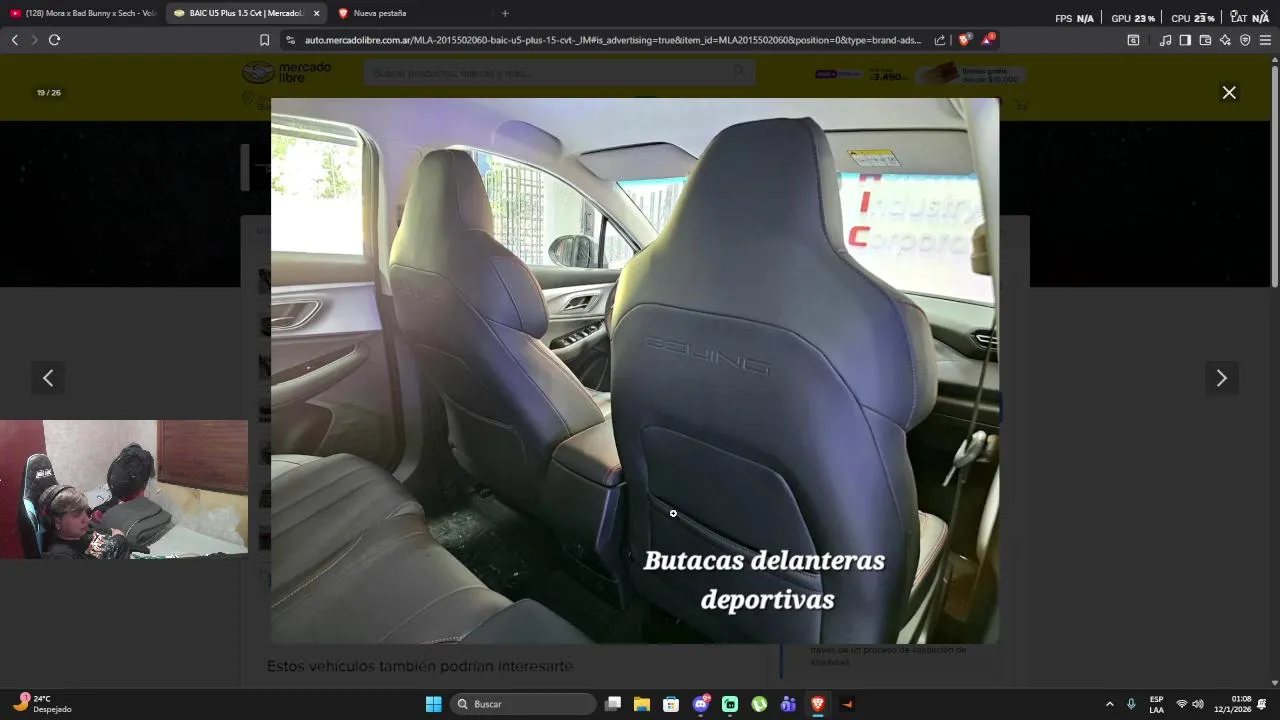Open a new tab with plus button
This screenshot has height=720, width=1280.
tap(505, 13)
